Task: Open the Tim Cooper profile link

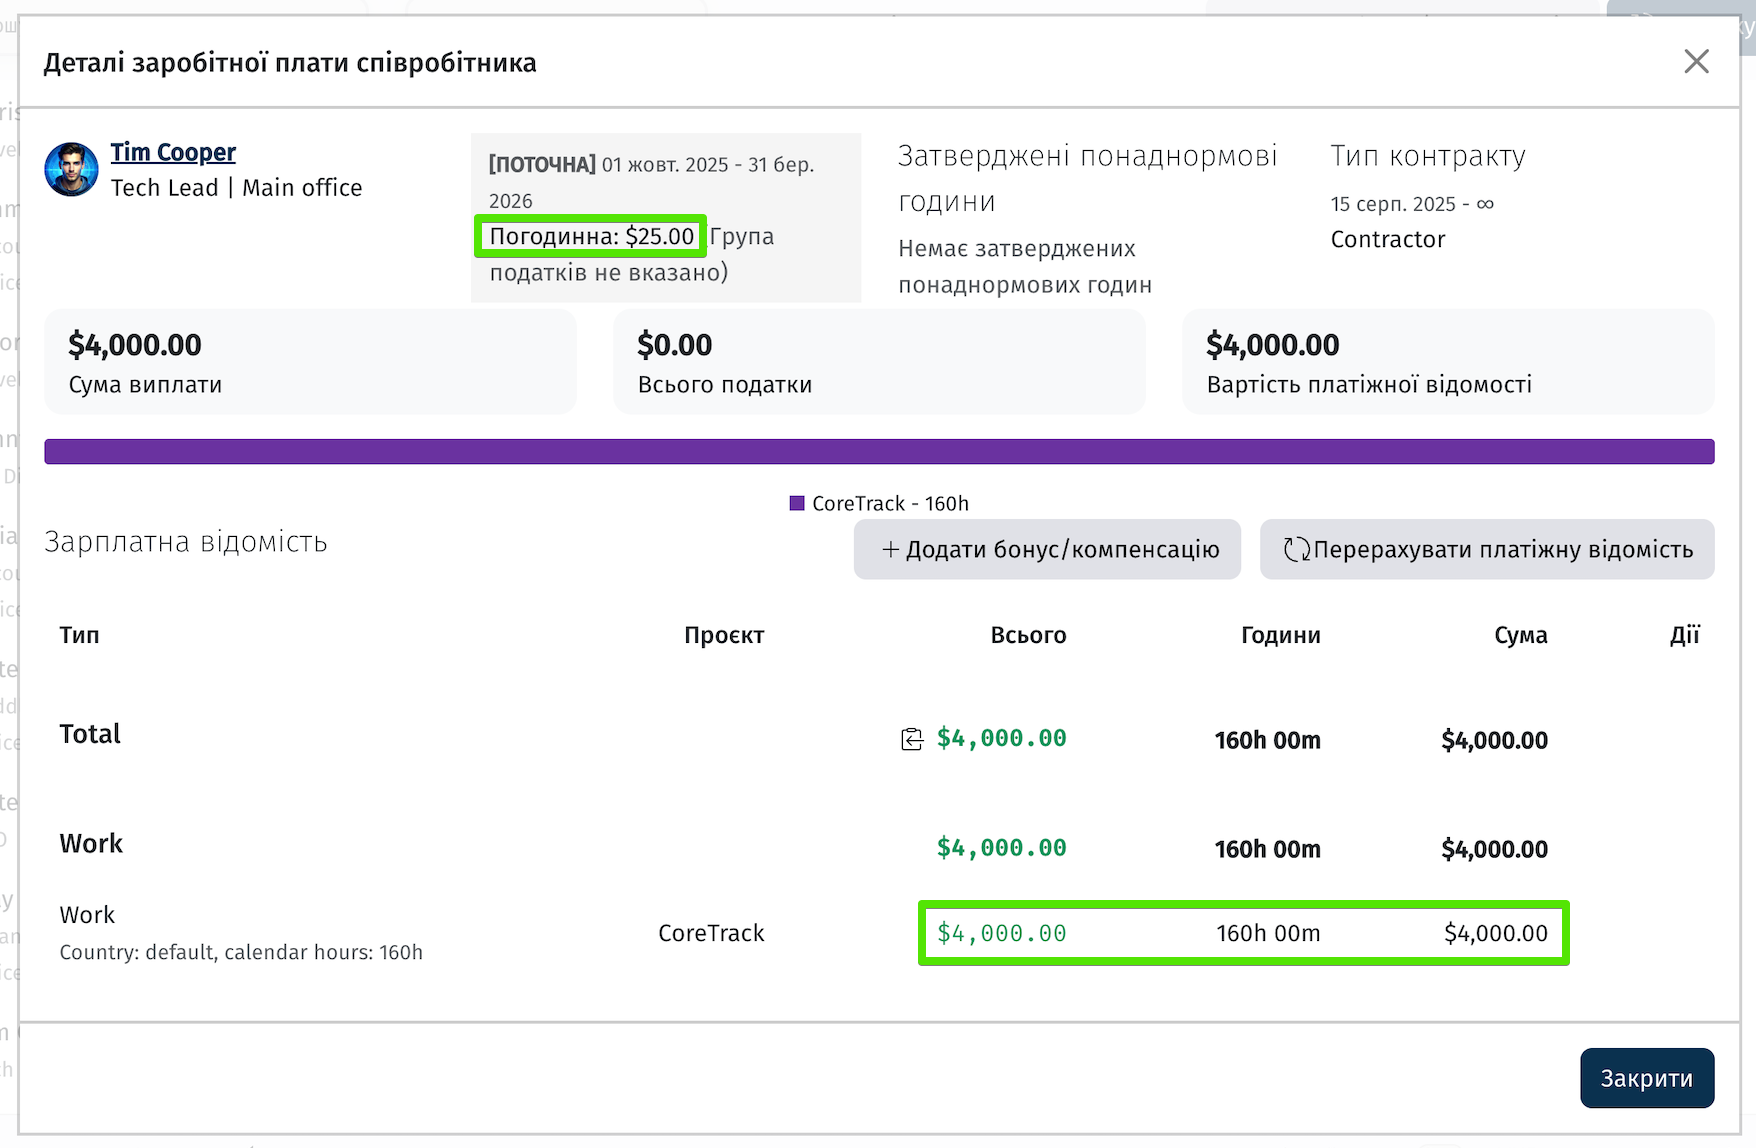Action: tap(173, 152)
